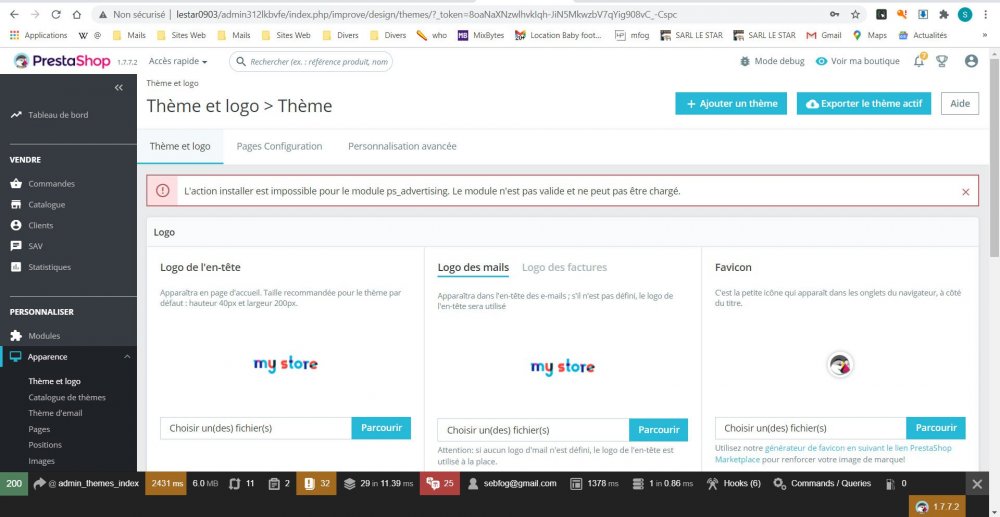1000x517 pixels.
Task: Click Exporter le thème actif button
Action: click(864, 104)
